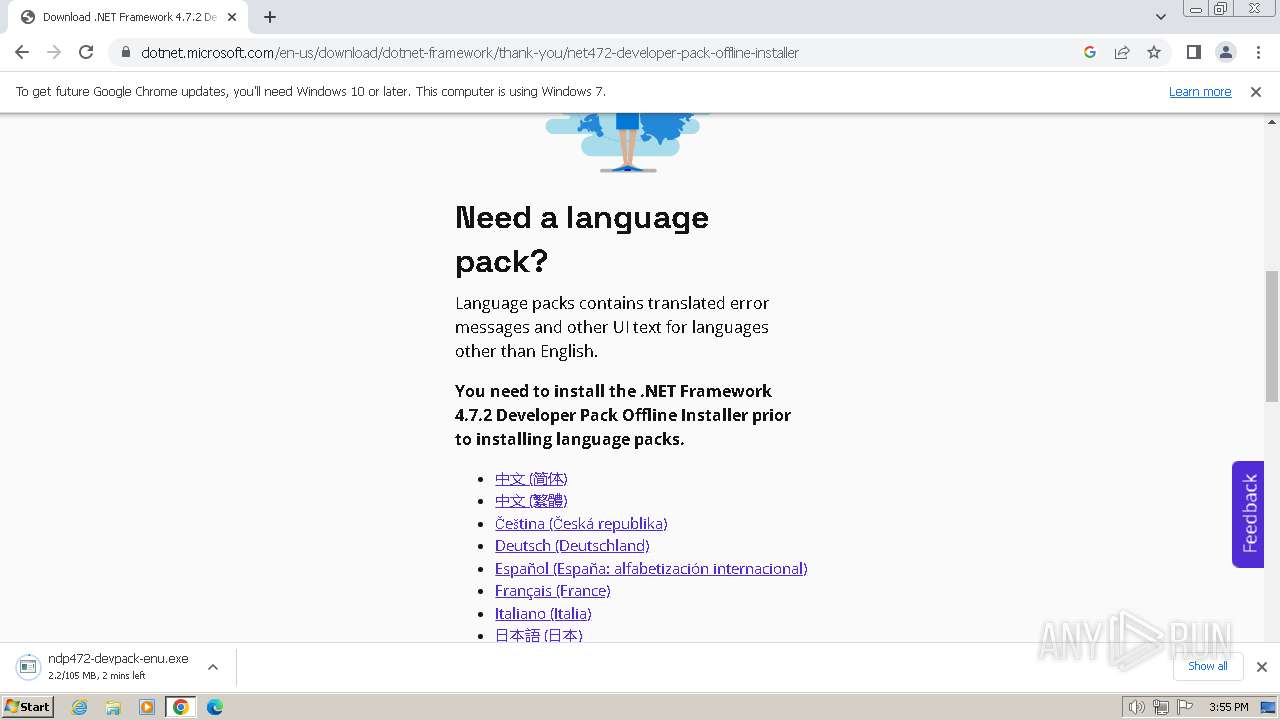Open the Español language pack link
The width and height of the screenshot is (1280, 720).
pos(651,569)
